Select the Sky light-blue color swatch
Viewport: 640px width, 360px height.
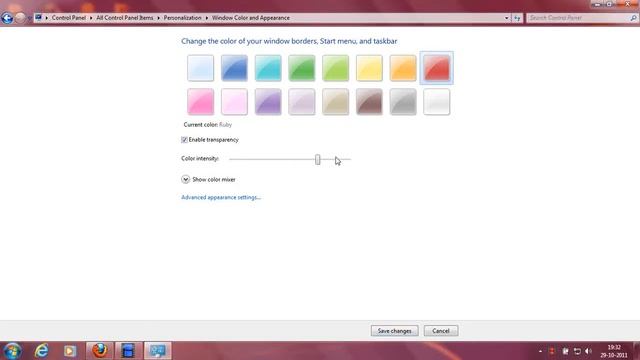point(200,68)
